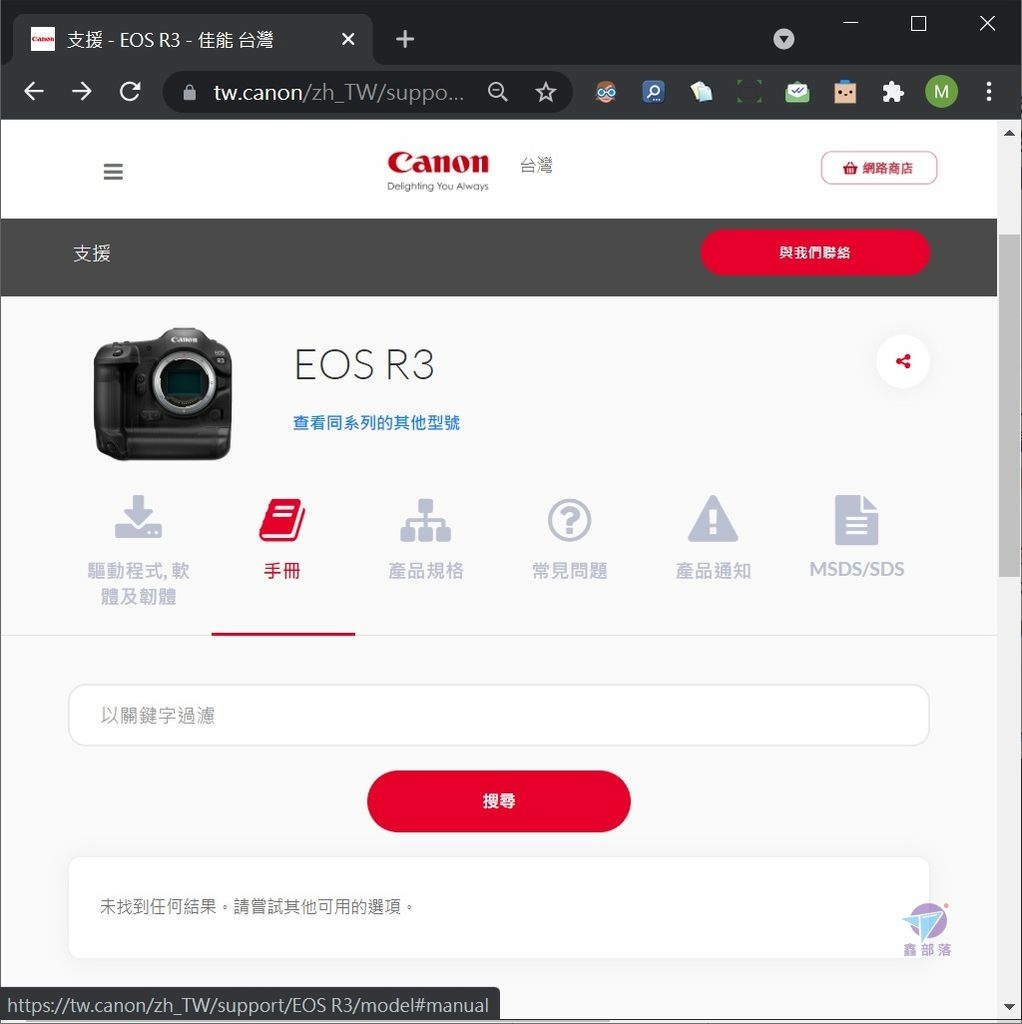1022x1024 pixels.
Task: Click the scrollbar up arrow
Action: (x=1010, y=133)
